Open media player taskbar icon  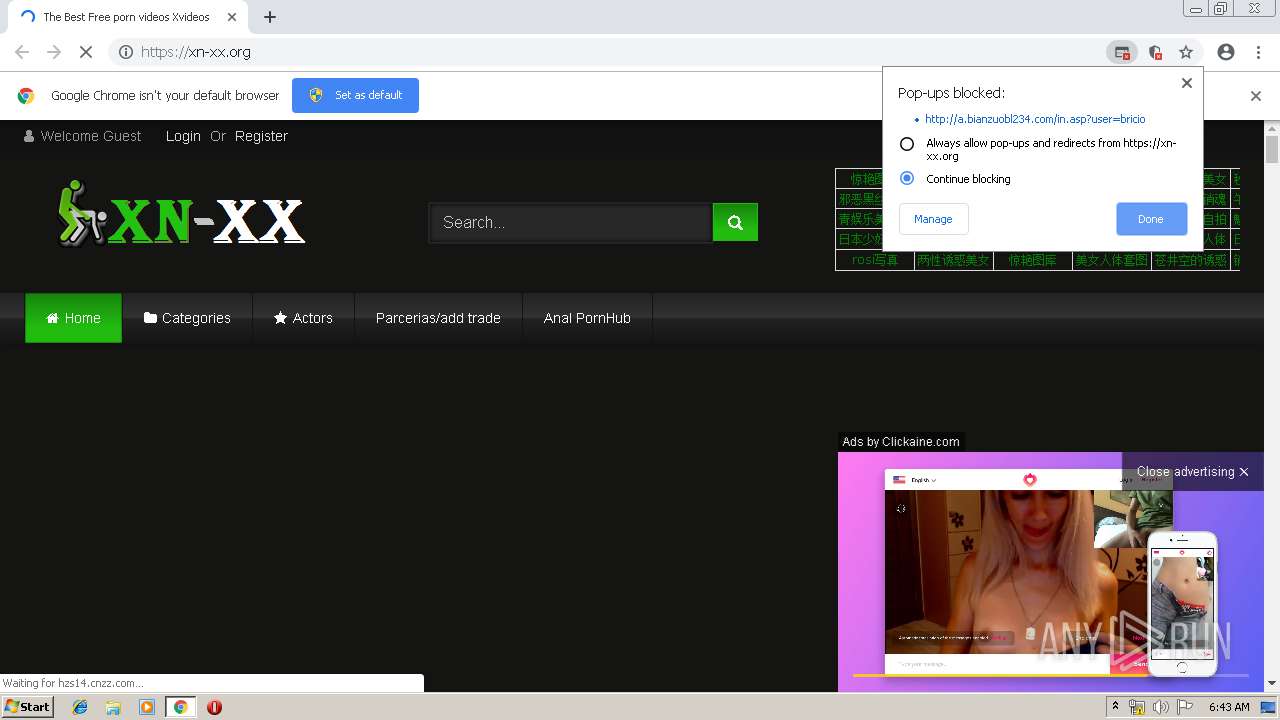click(147, 707)
